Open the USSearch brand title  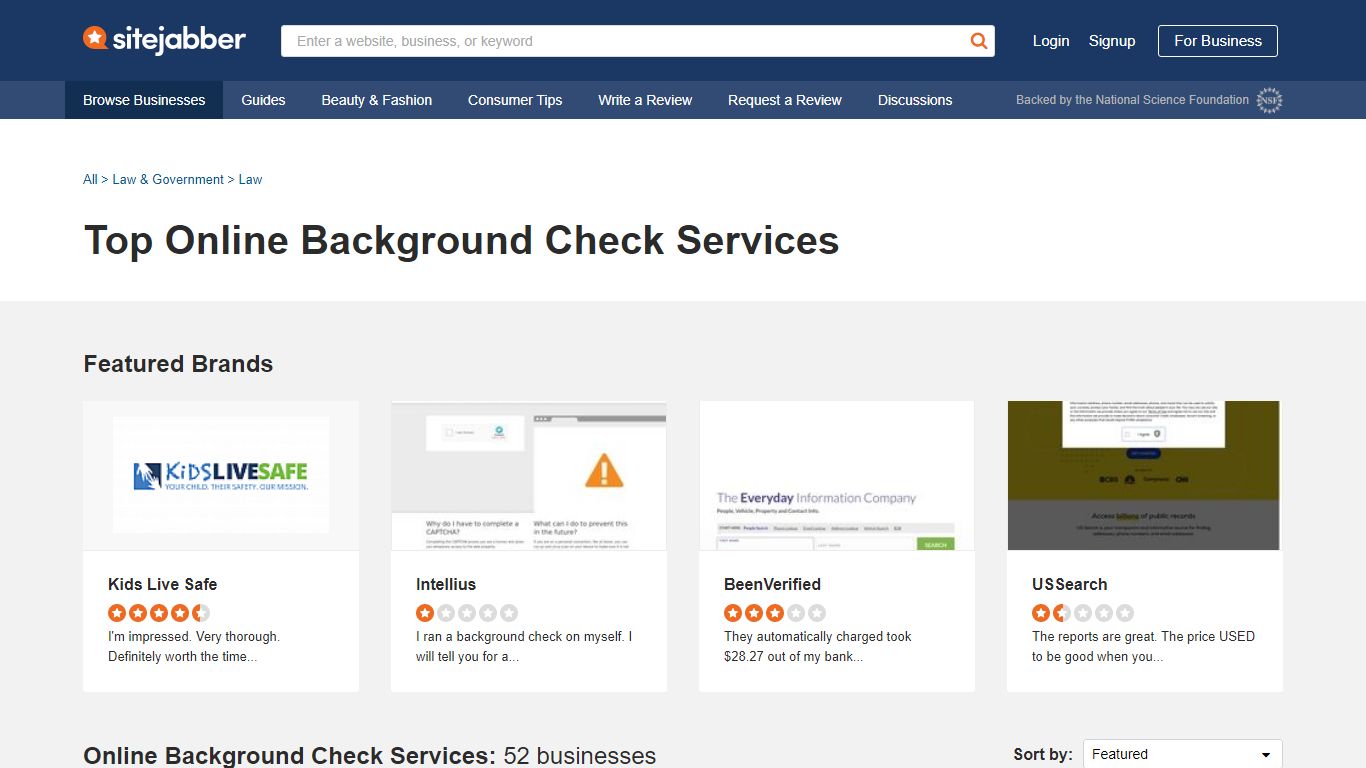(x=1069, y=584)
